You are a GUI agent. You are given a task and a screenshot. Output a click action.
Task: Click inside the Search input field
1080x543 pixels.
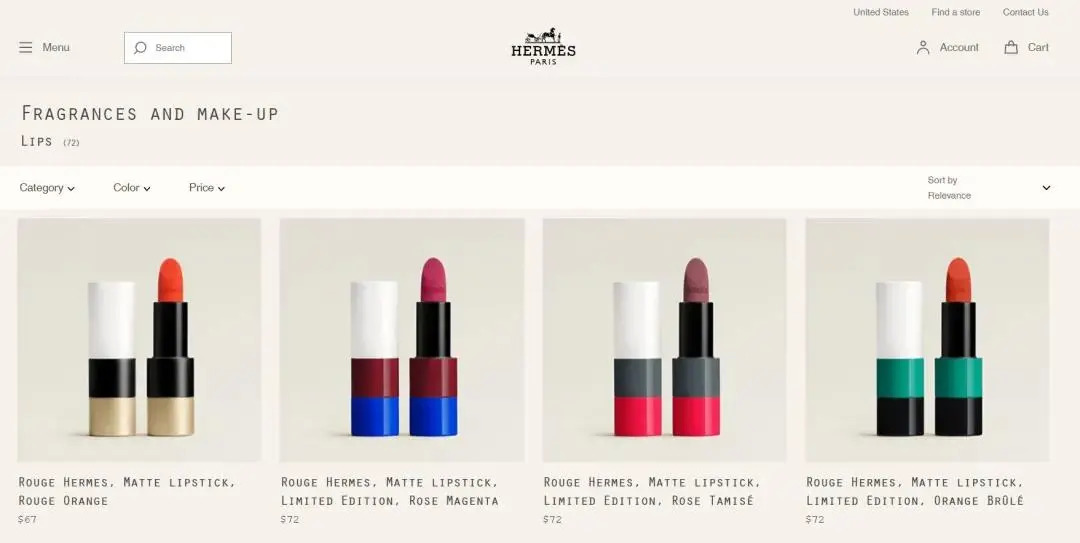pos(178,48)
